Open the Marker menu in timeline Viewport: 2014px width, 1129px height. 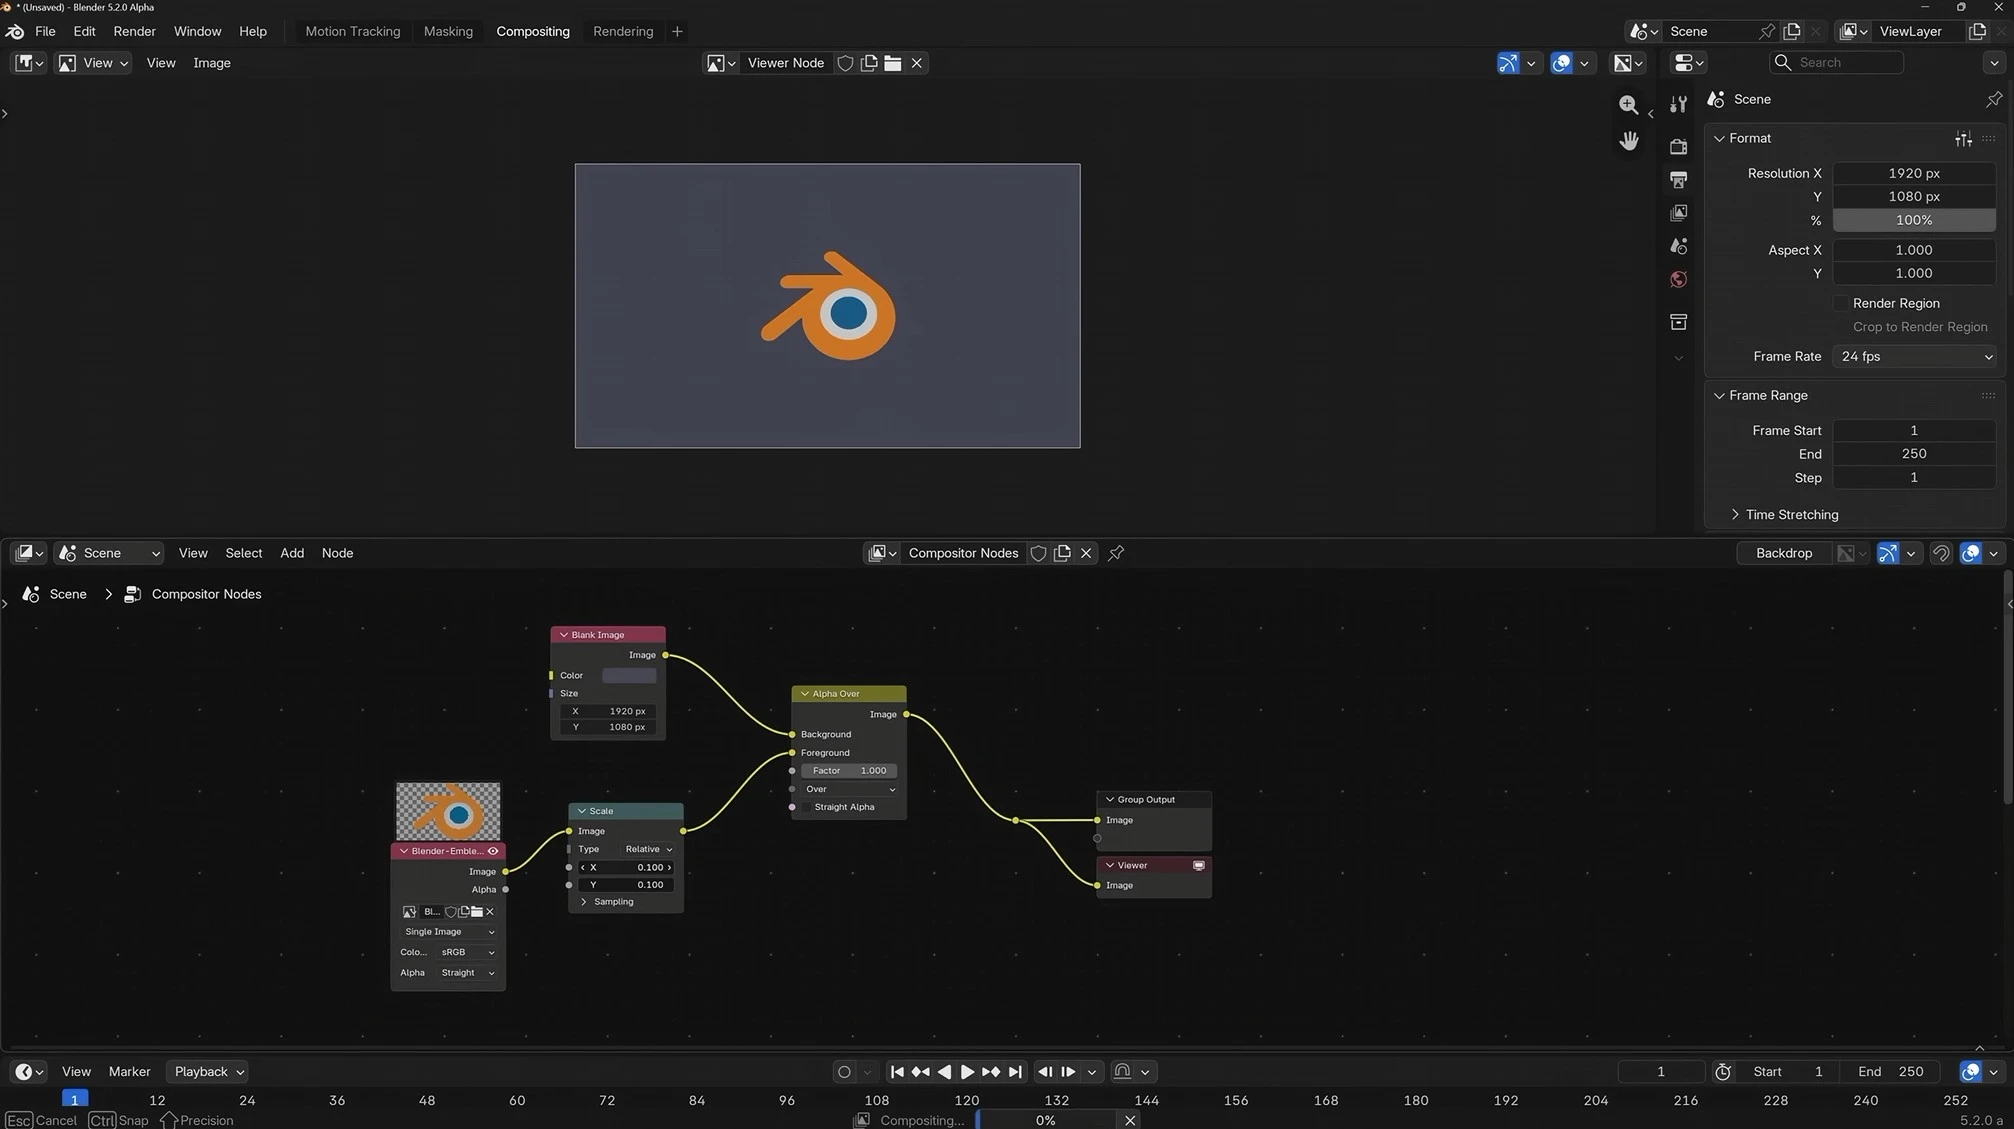pos(129,1072)
